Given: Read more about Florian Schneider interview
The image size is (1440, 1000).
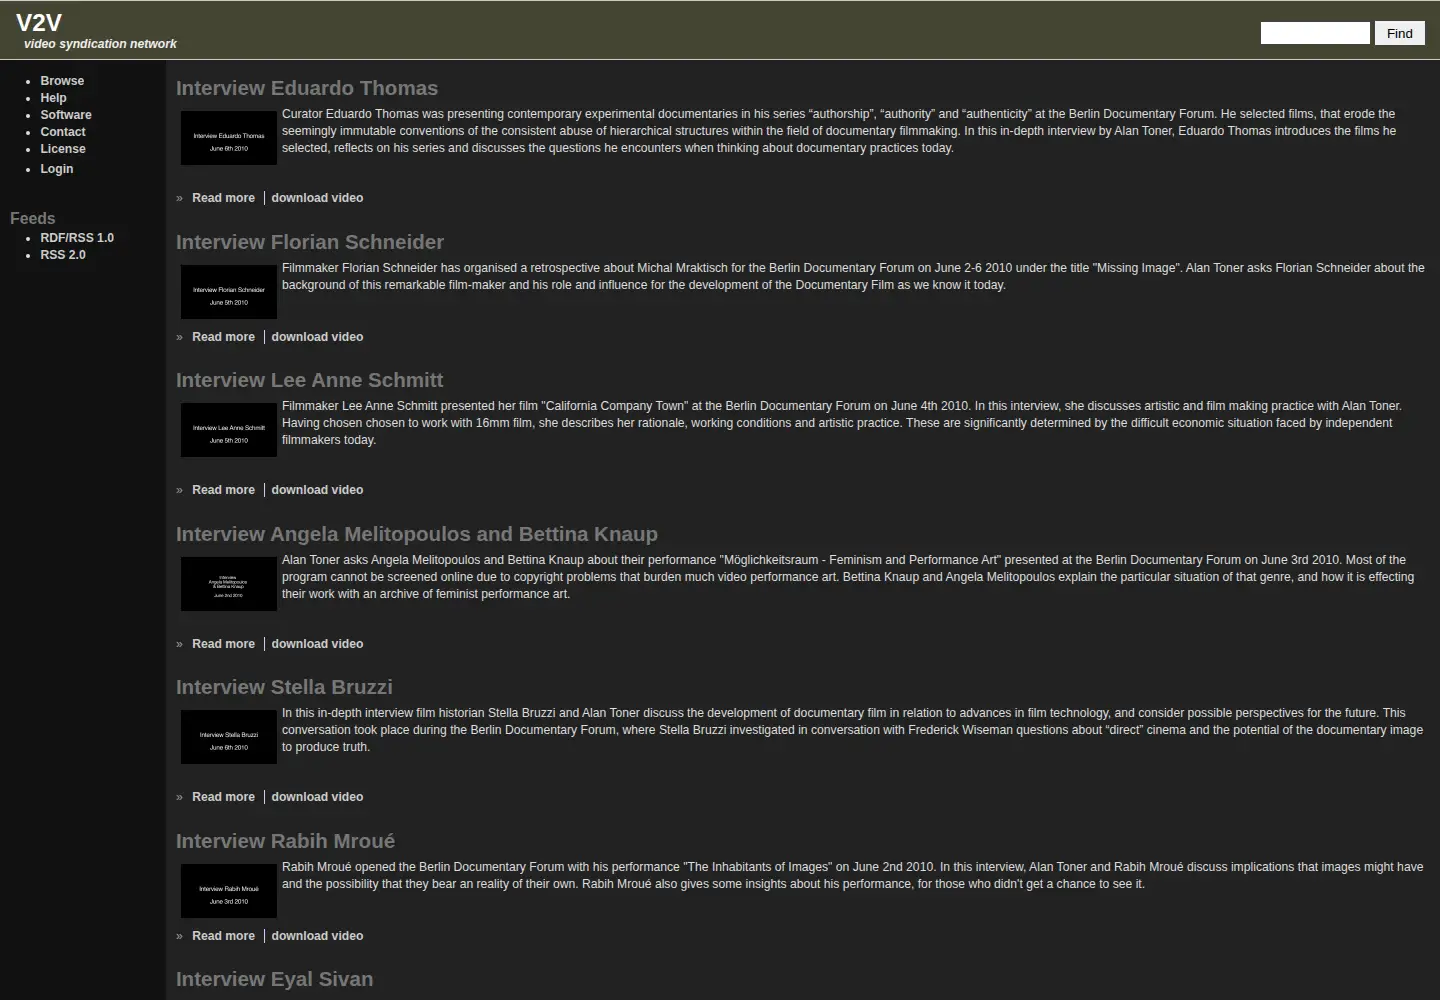Looking at the screenshot, I should pos(223,337).
